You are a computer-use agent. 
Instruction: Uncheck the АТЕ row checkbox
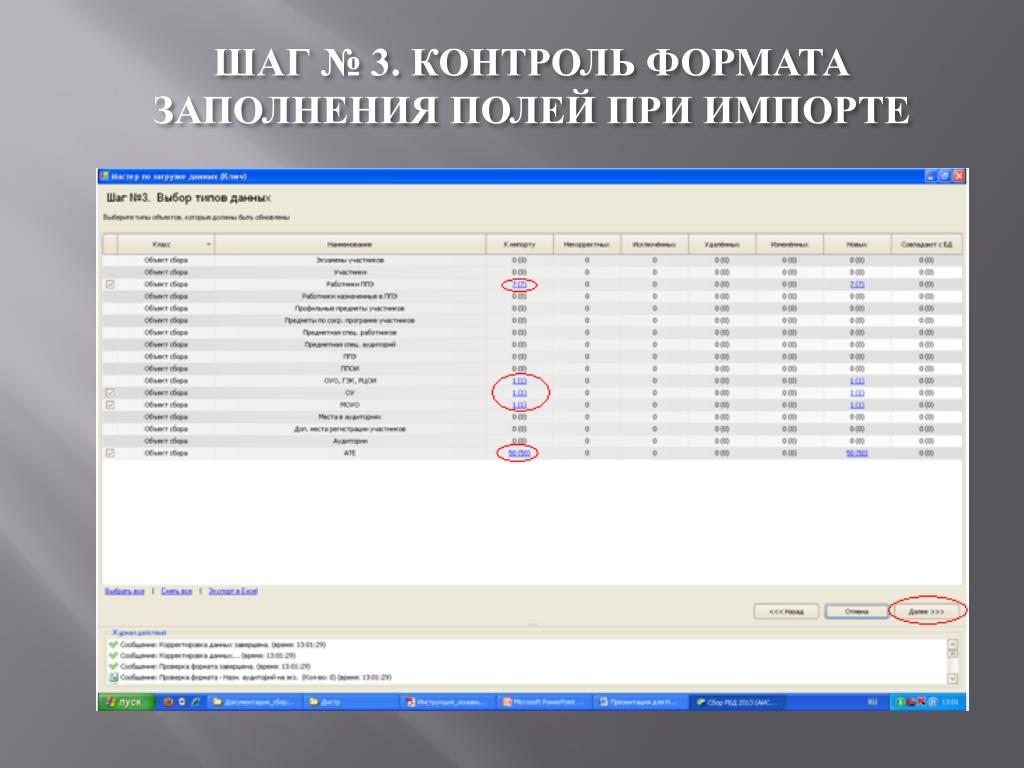coord(110,453)
